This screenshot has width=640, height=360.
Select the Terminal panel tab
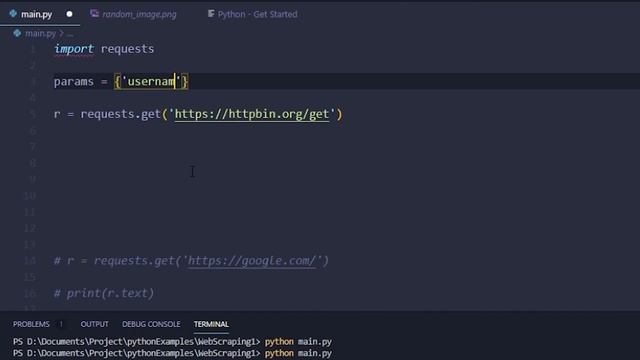point(211,324)
